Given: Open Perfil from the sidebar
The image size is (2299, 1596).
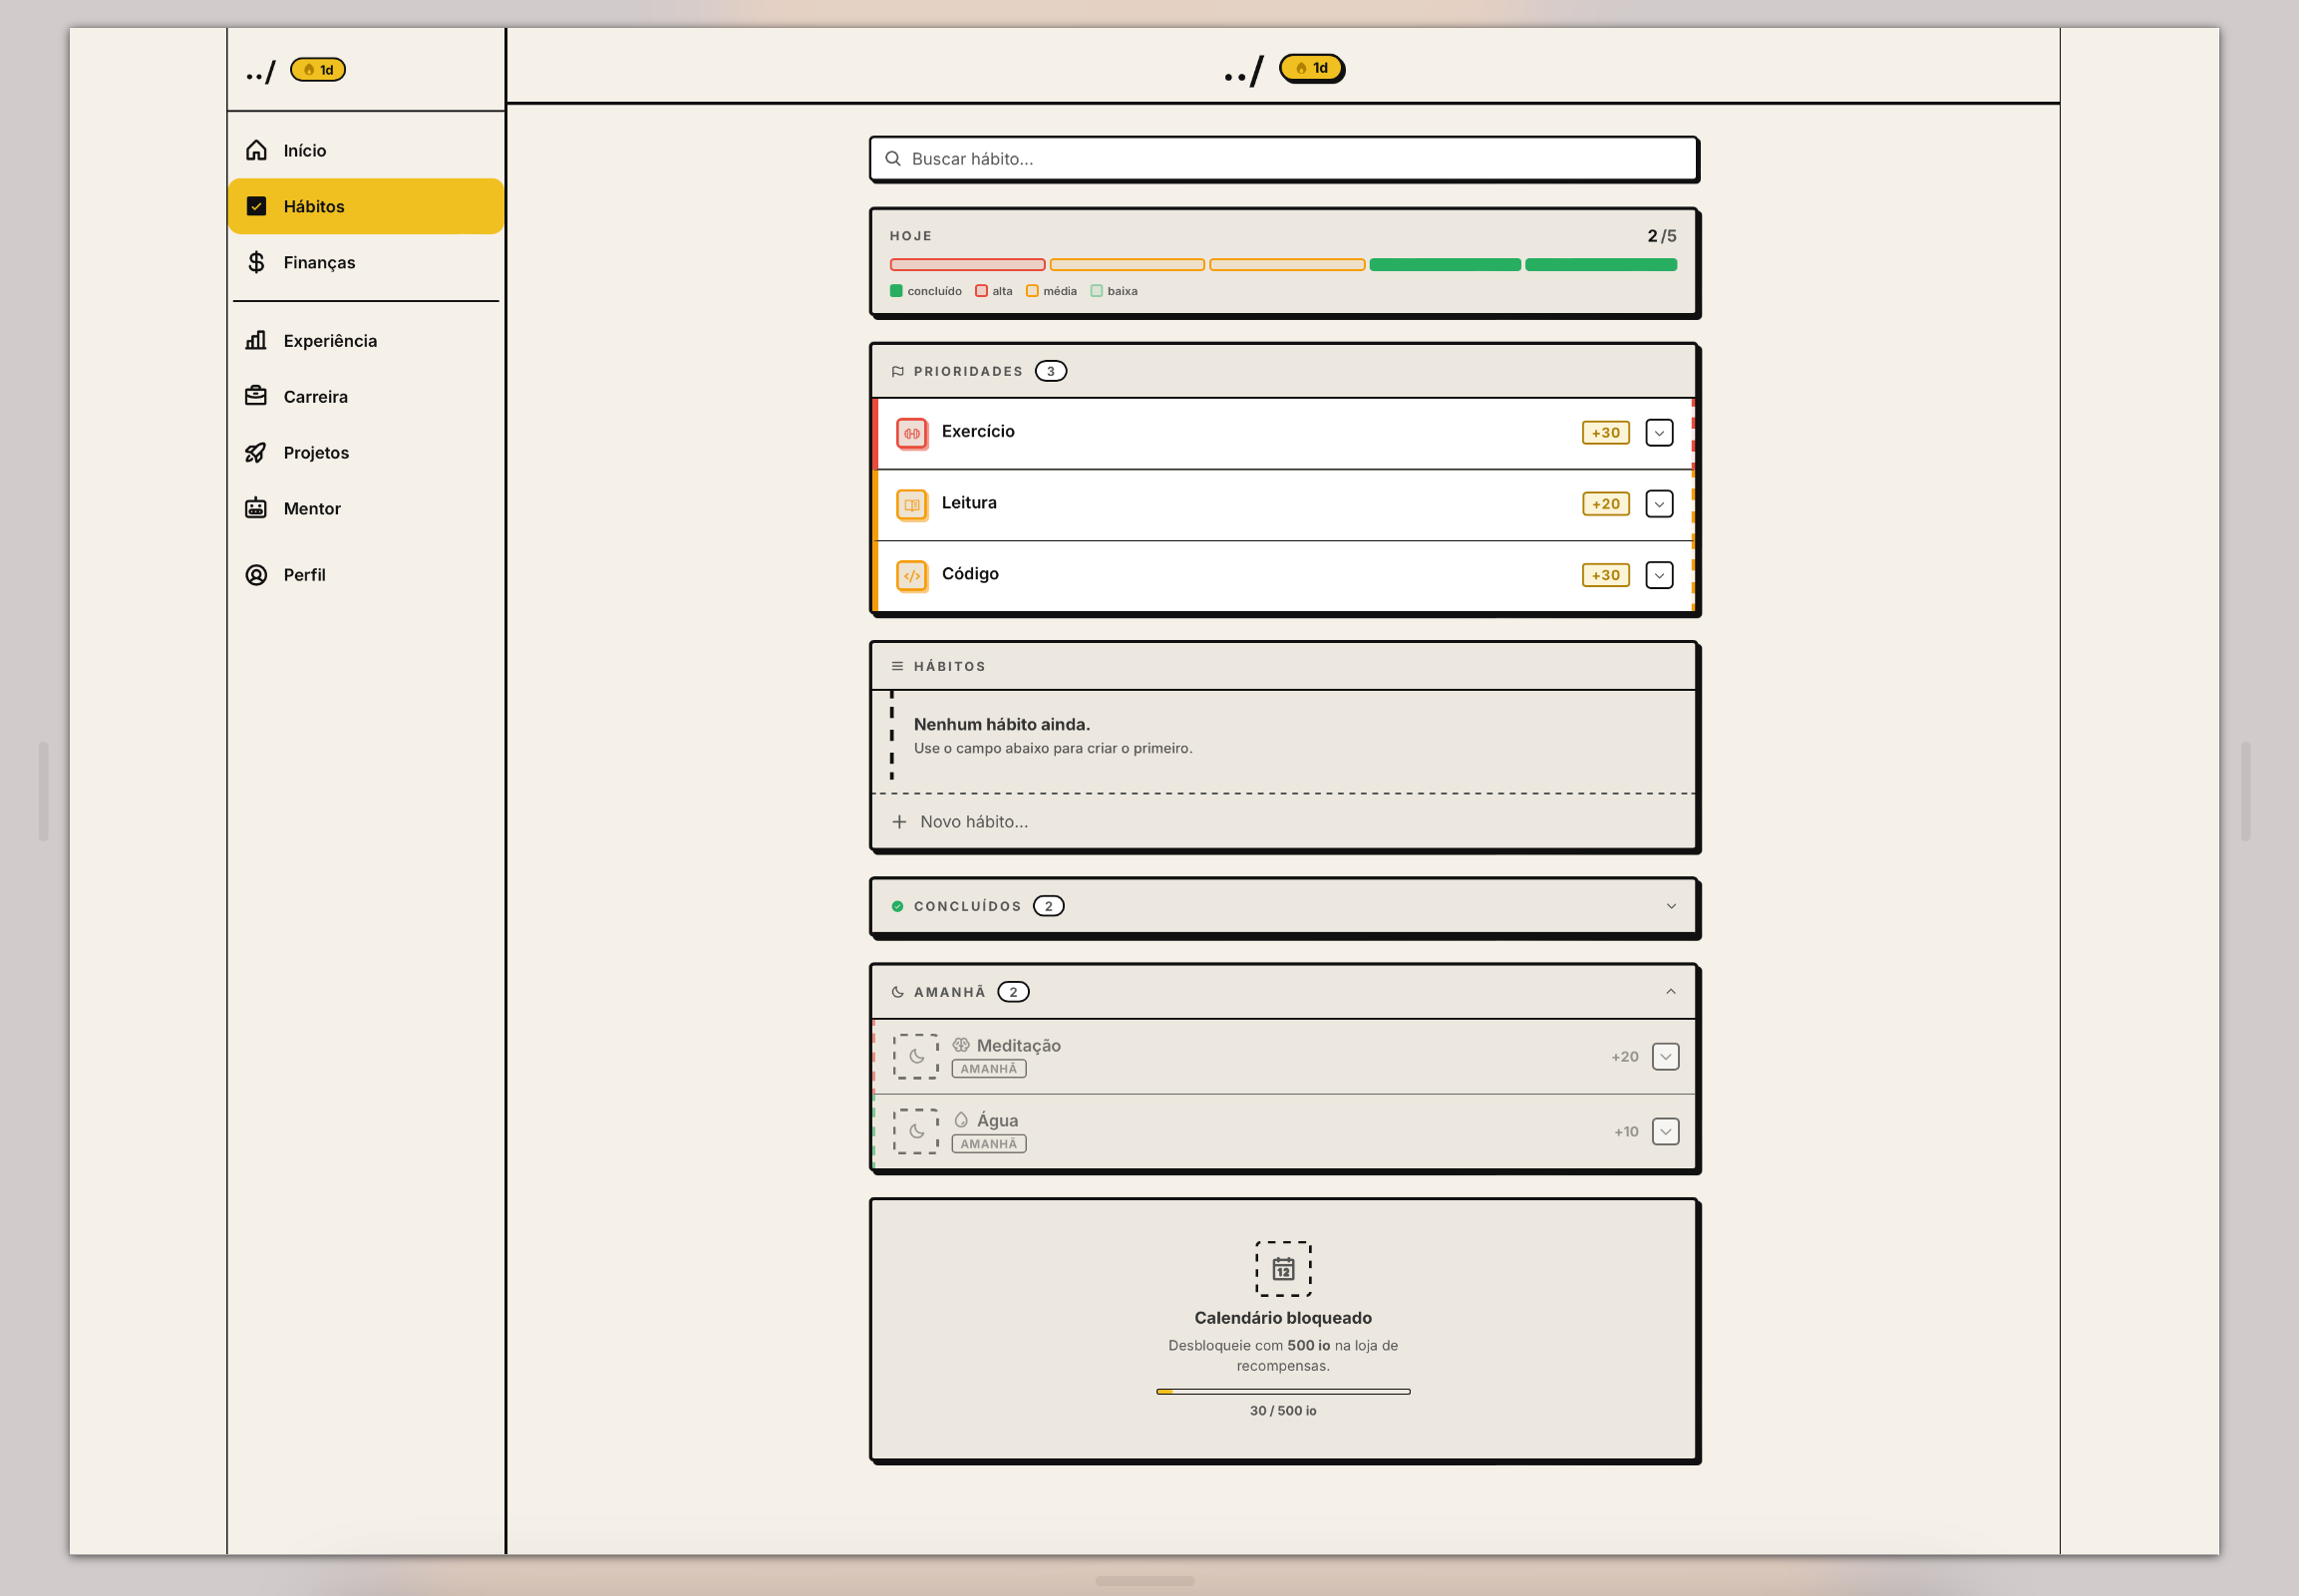Looking at the screenshot, I should pos(304,574).
